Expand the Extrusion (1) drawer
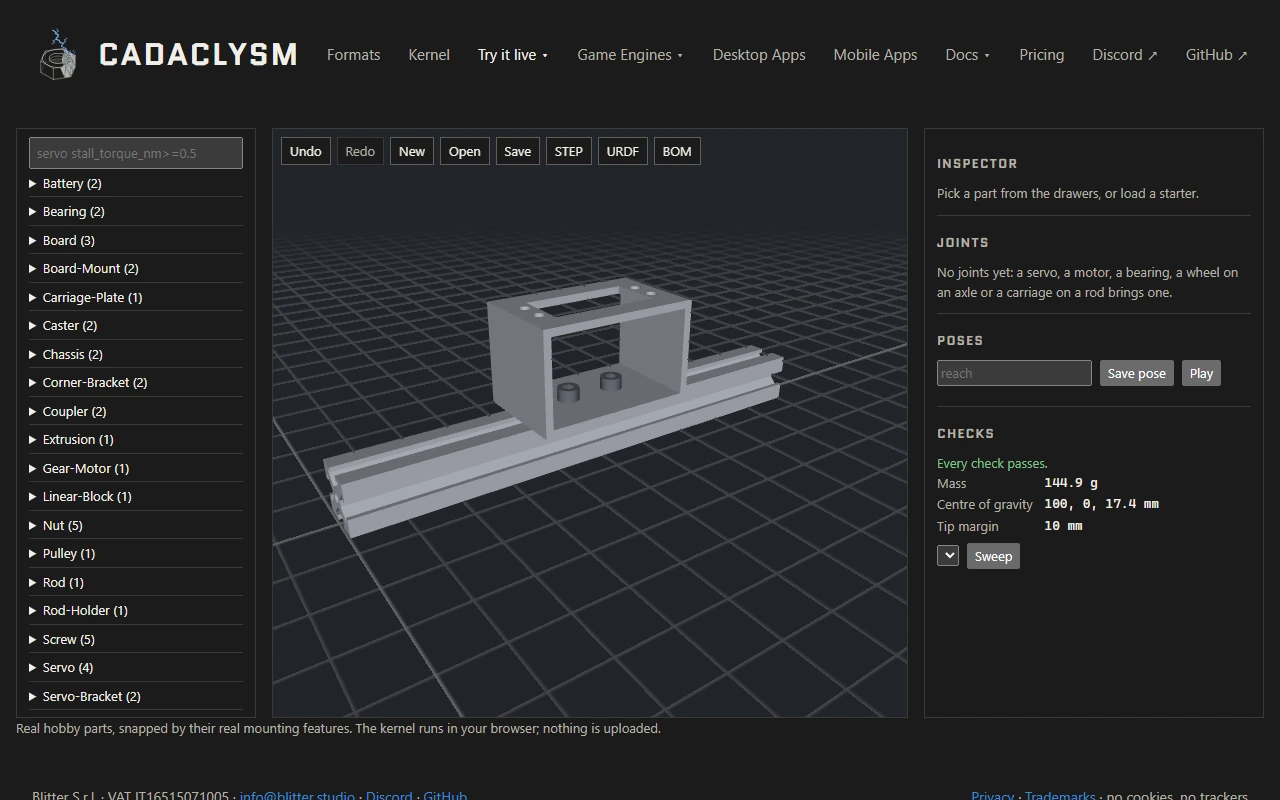The width and height of the screenshot is (1280, 800). tap(136, 440)
